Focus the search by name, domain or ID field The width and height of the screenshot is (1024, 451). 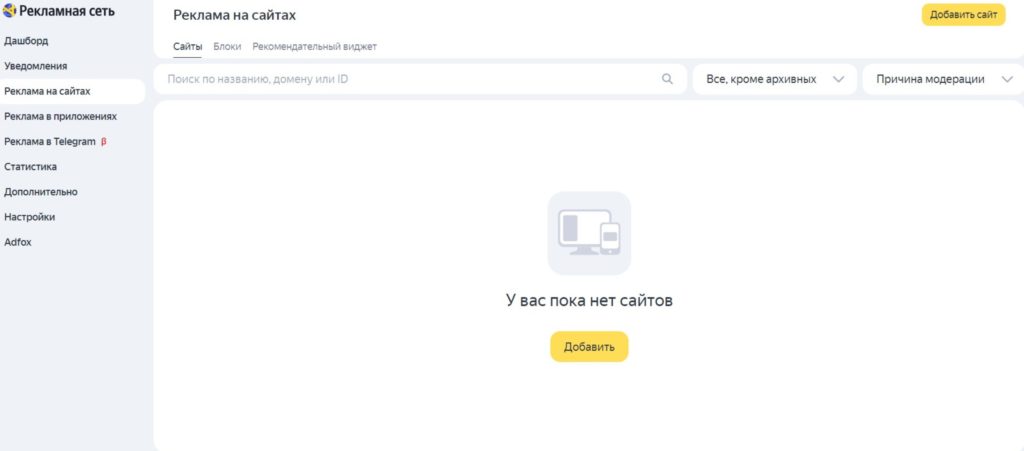point(420,79)
